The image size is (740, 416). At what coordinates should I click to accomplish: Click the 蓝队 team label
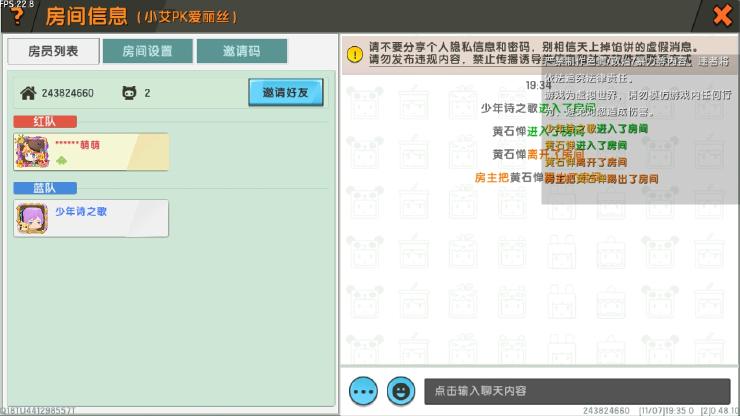tap(31, 188)
